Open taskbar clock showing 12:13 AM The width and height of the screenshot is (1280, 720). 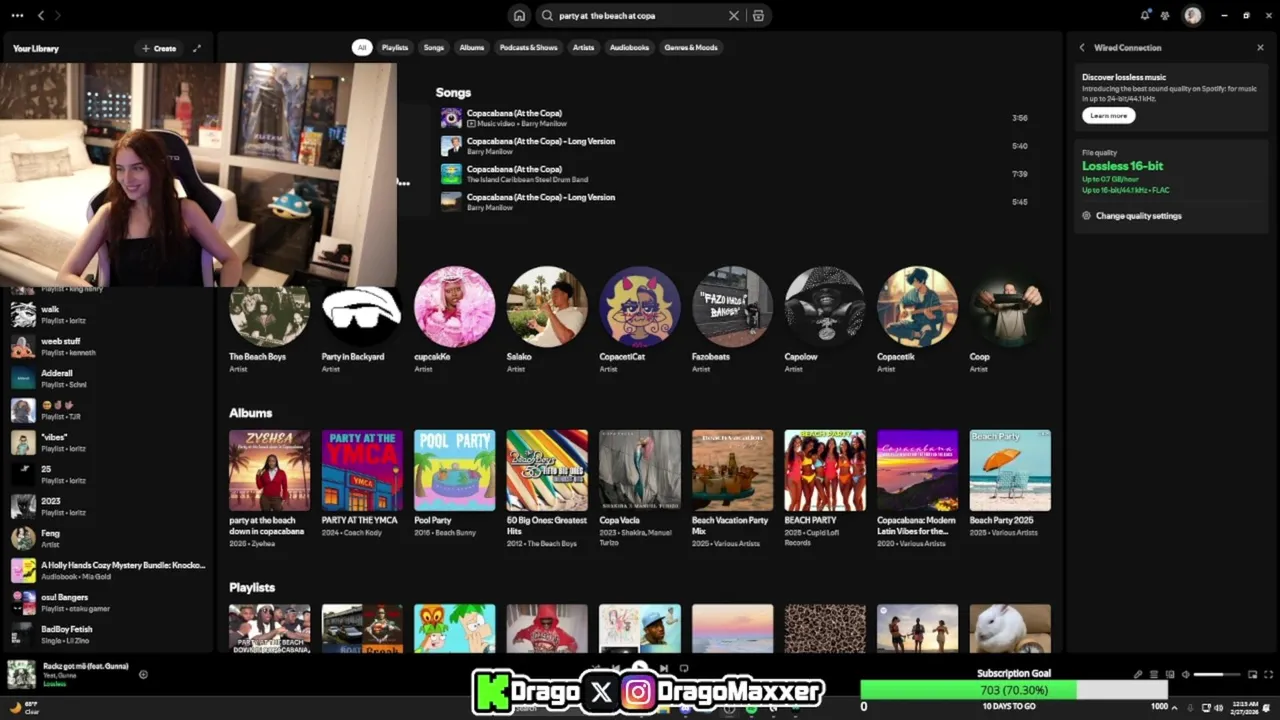pos(1245,707)
